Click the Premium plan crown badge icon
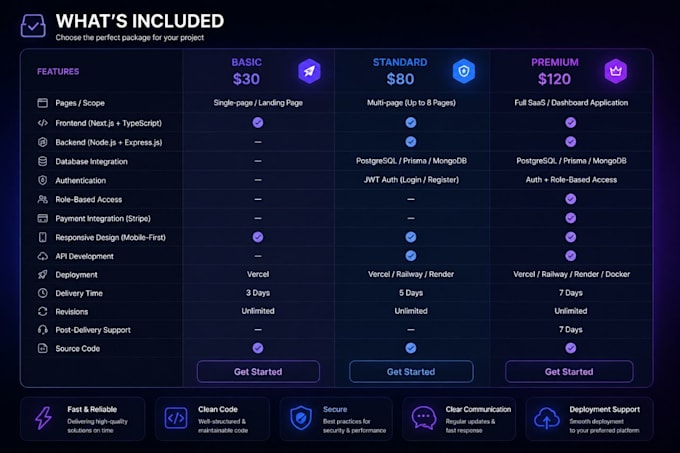The width and height of the screenshot is (680, 453). [x=616, y=71]
